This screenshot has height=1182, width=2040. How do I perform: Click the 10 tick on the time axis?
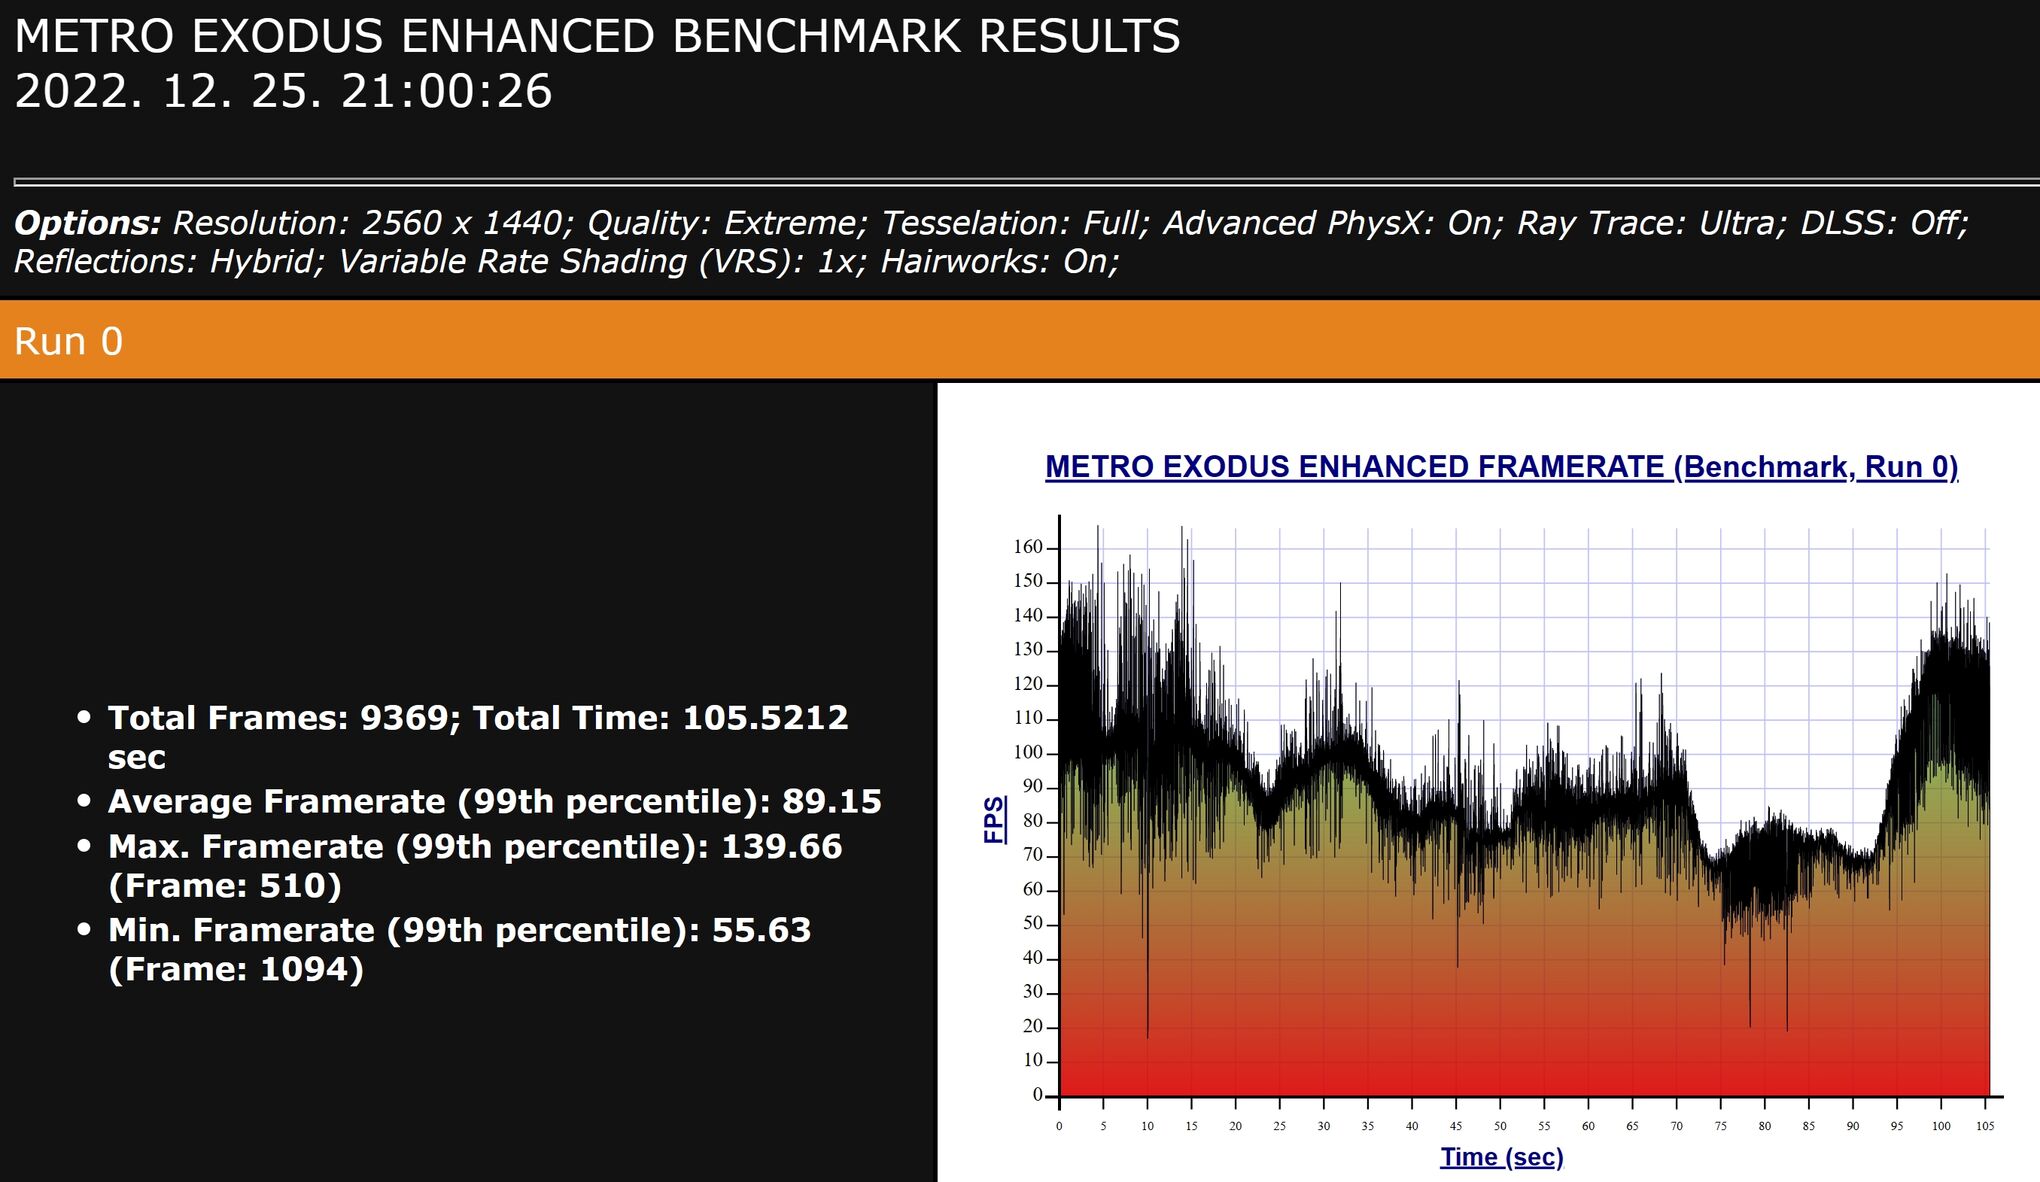coord(1147,1126)
